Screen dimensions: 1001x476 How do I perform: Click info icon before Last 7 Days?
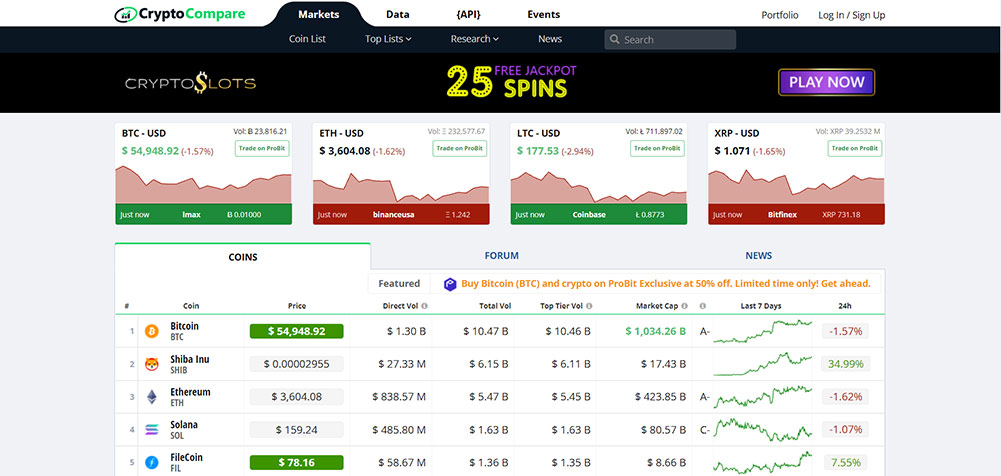coord(703,306)
